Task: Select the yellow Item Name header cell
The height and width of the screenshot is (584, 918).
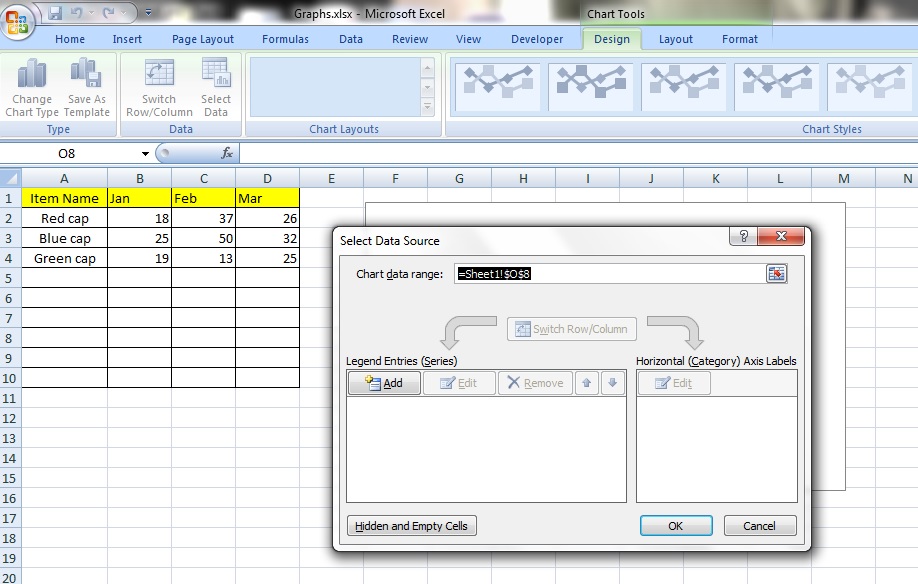Action: pos(64,198)
